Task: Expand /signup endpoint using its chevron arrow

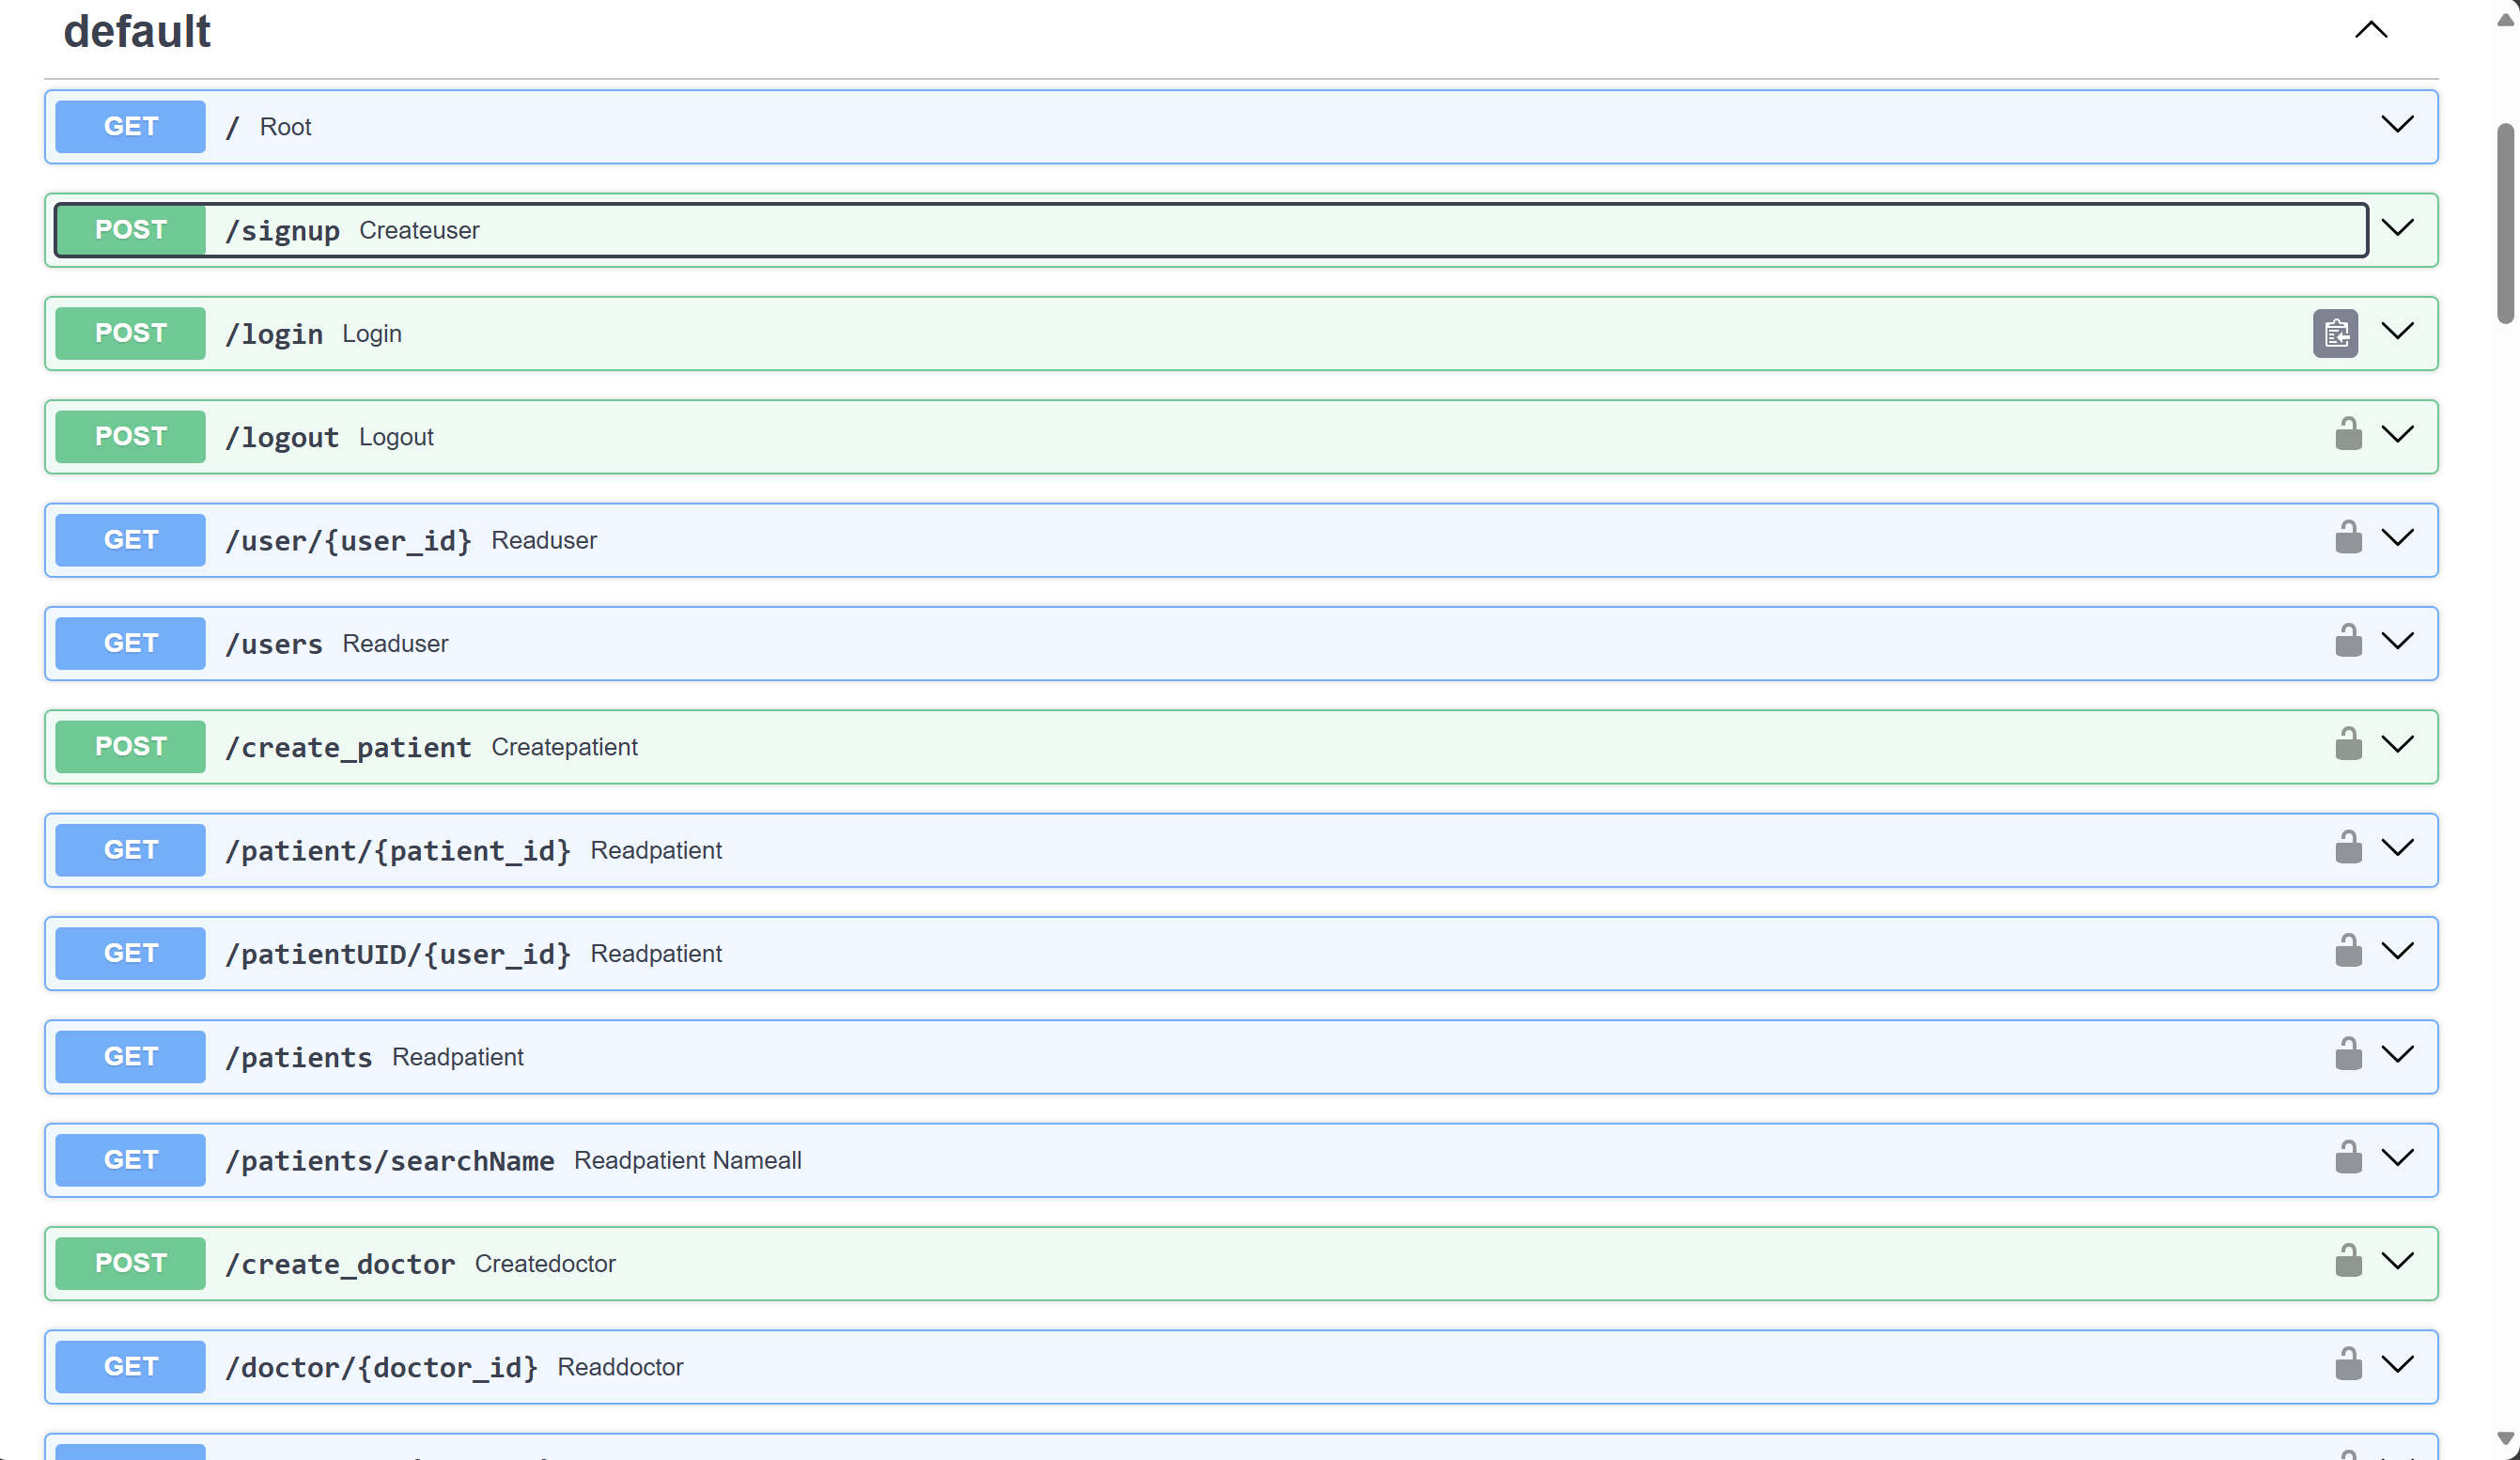Action: (2397, 228)
